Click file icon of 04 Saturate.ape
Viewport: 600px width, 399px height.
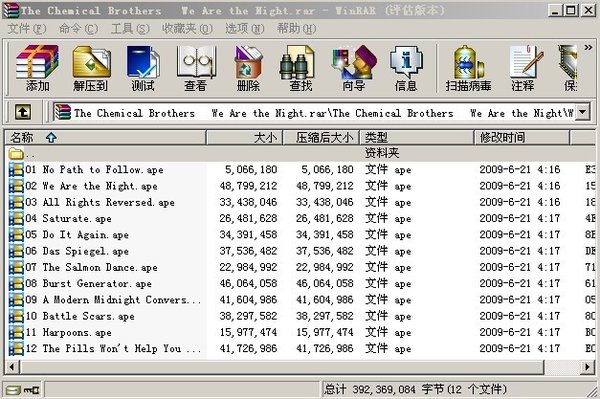[16, 218]
